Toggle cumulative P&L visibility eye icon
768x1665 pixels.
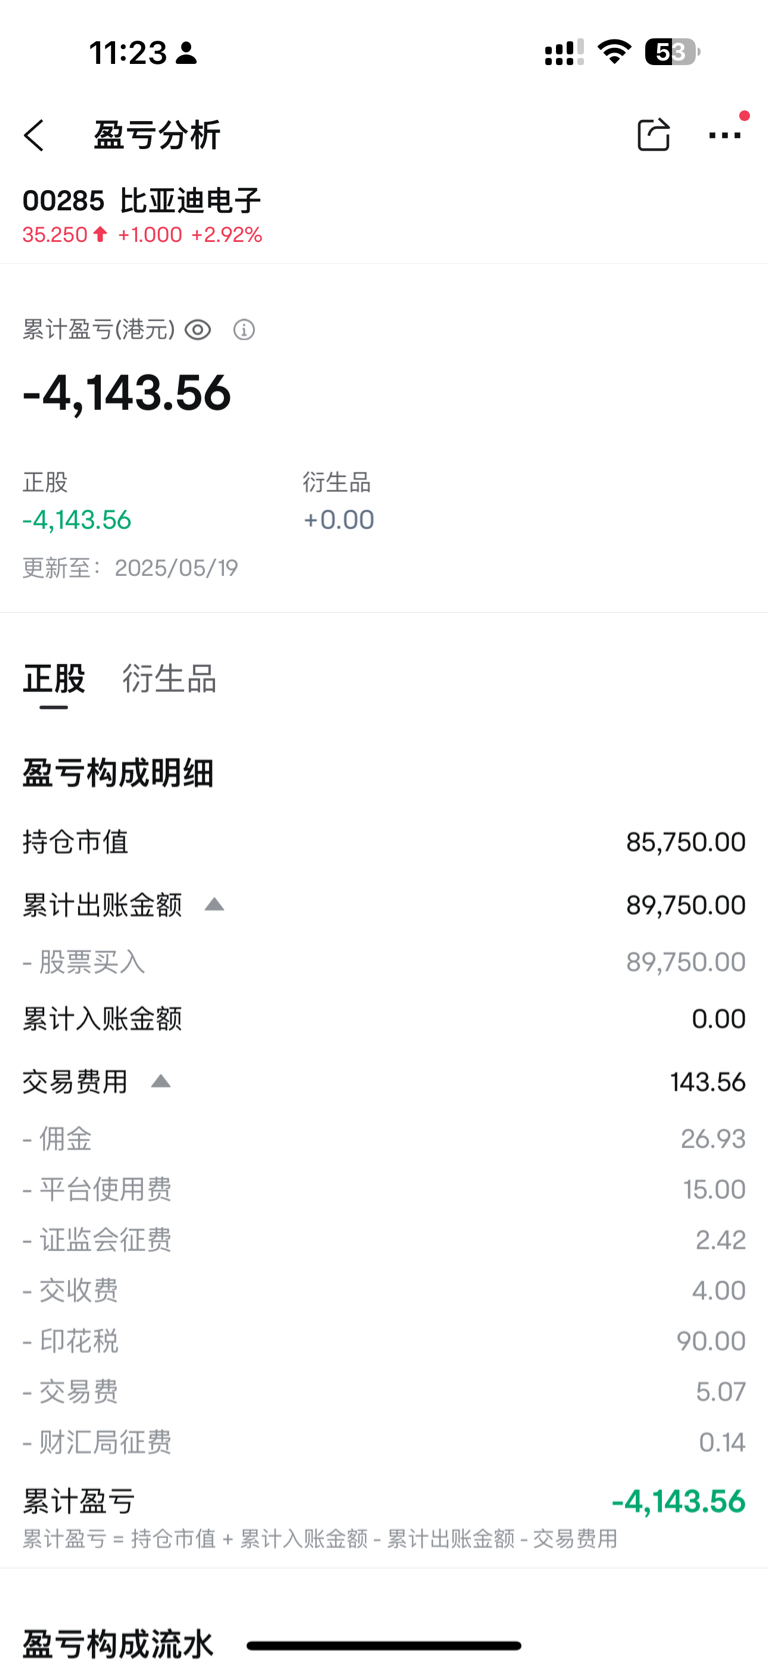coord(198,329)
